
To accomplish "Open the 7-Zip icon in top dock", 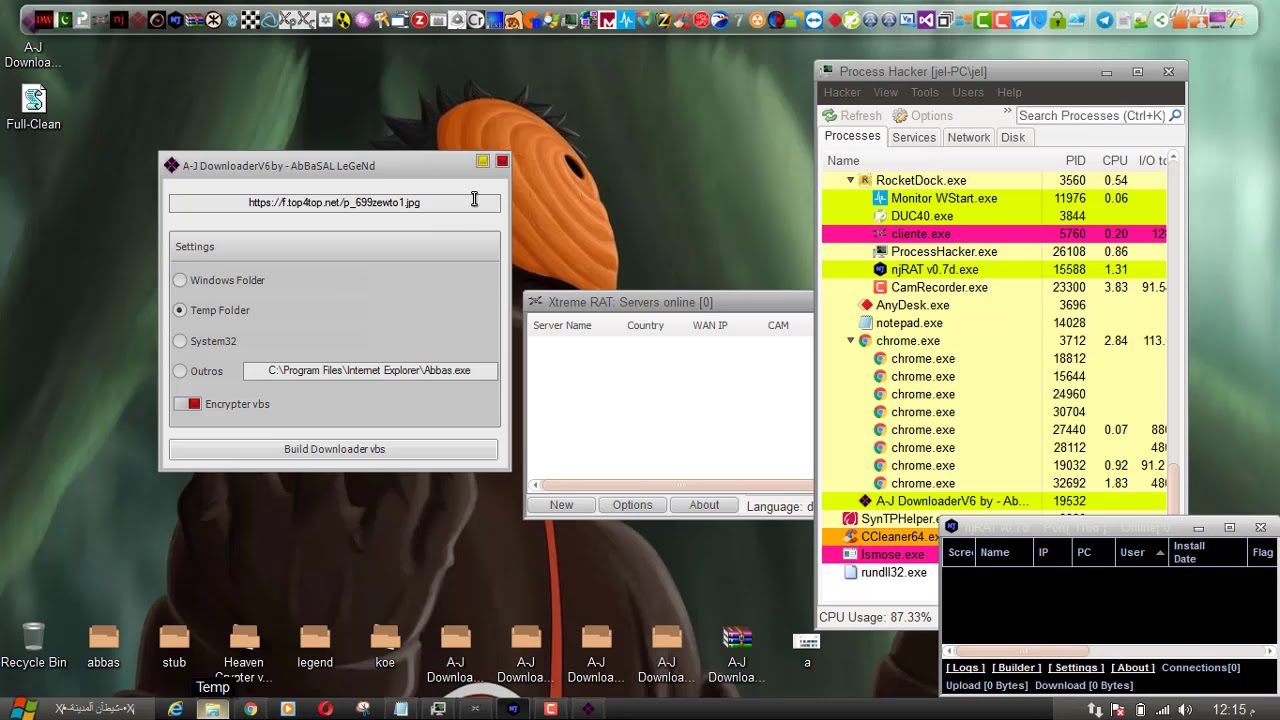I will pos(738,20).
